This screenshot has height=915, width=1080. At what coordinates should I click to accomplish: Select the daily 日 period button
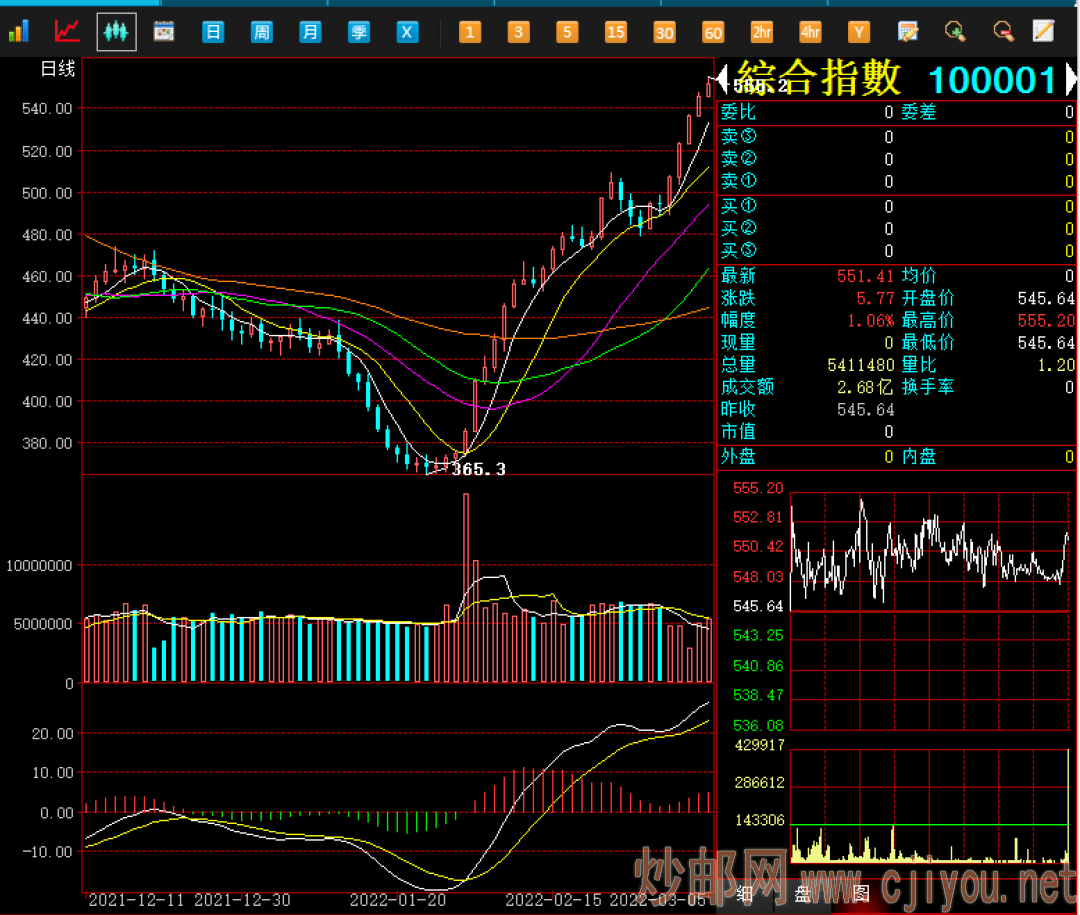click(213, 32)
